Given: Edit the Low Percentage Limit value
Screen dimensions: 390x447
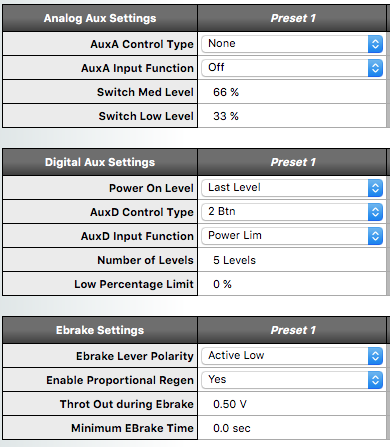Looking at the screenshot, I should [292, 284].
